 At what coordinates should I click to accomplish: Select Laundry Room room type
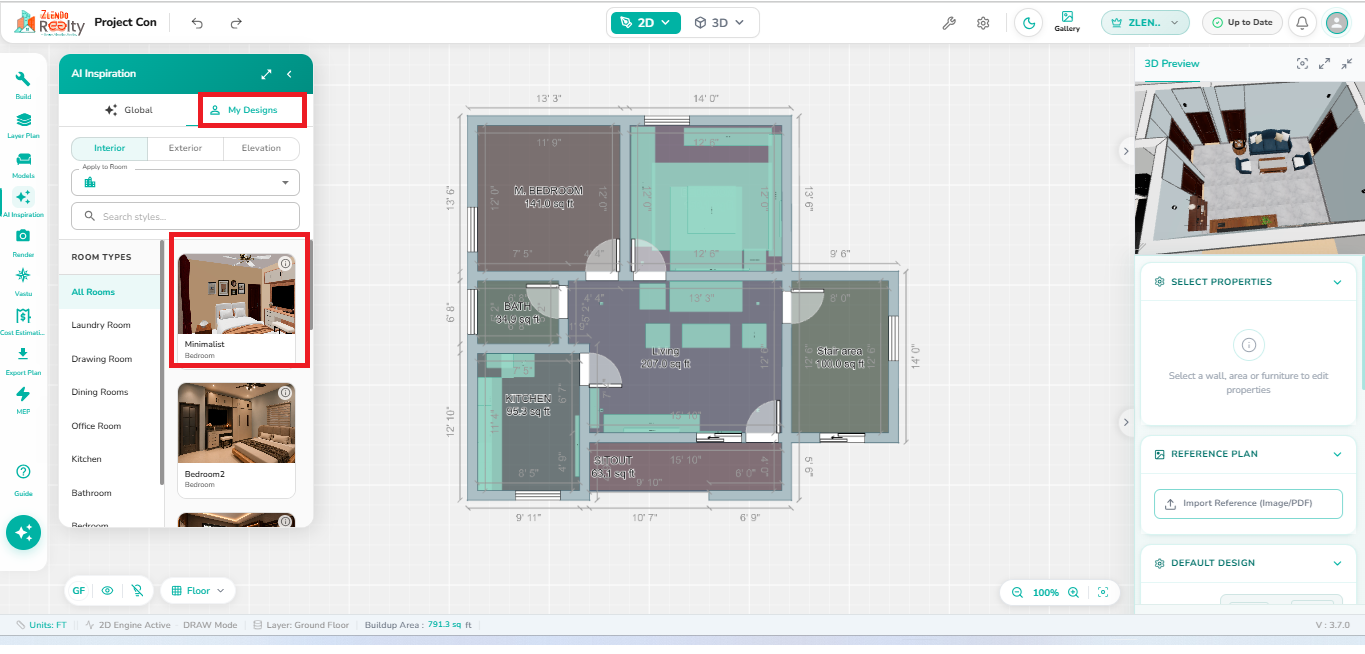(x=110, y=325)
